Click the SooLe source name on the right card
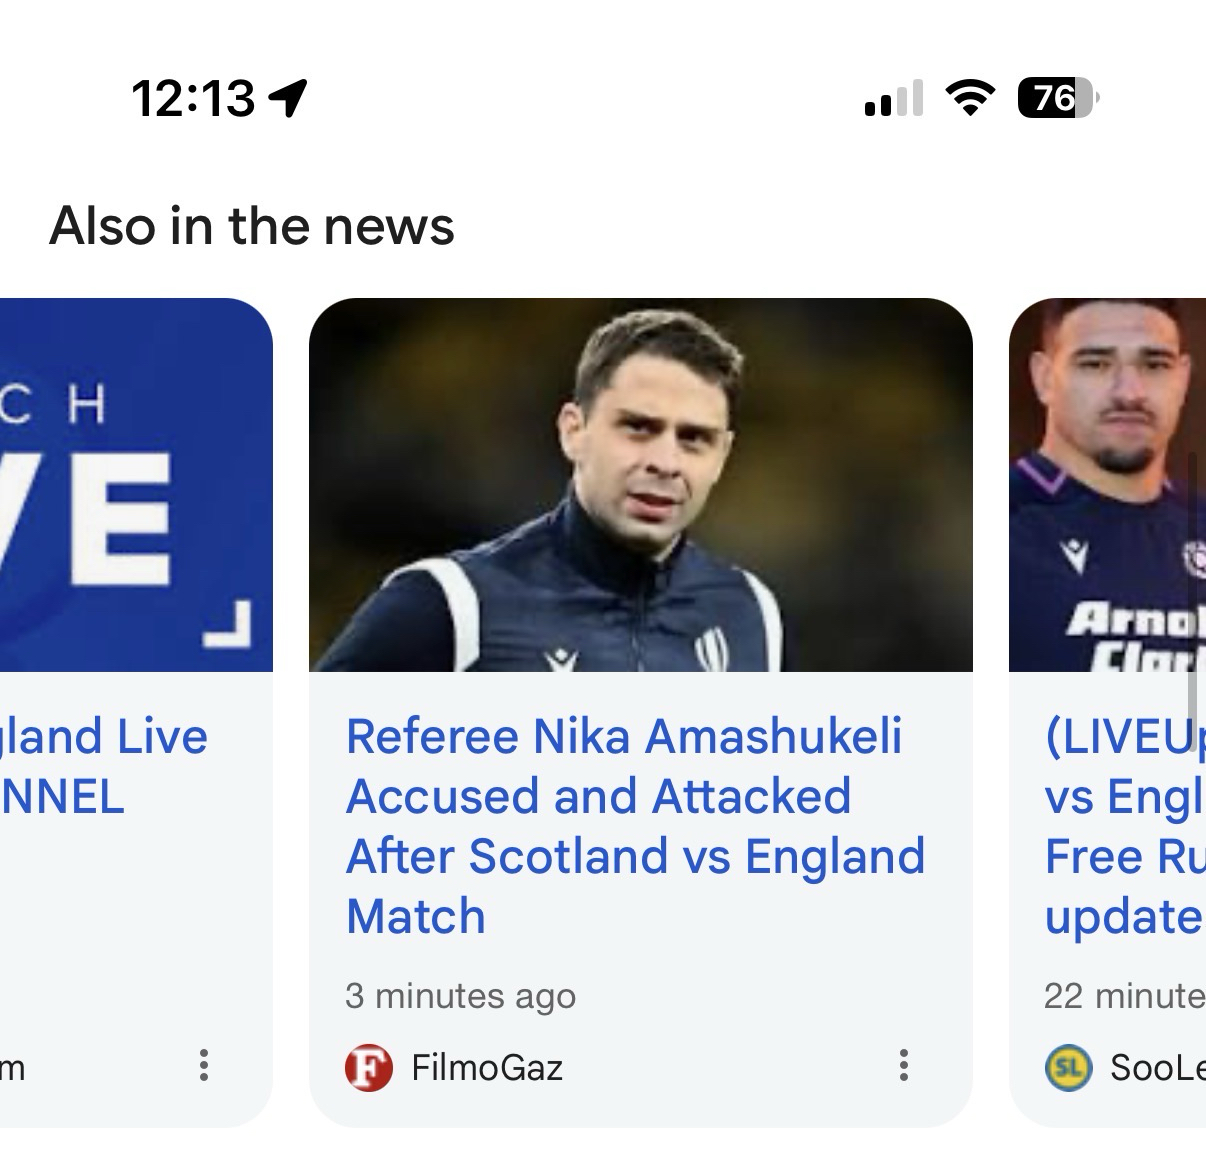 click(x=1157, y=1068)
